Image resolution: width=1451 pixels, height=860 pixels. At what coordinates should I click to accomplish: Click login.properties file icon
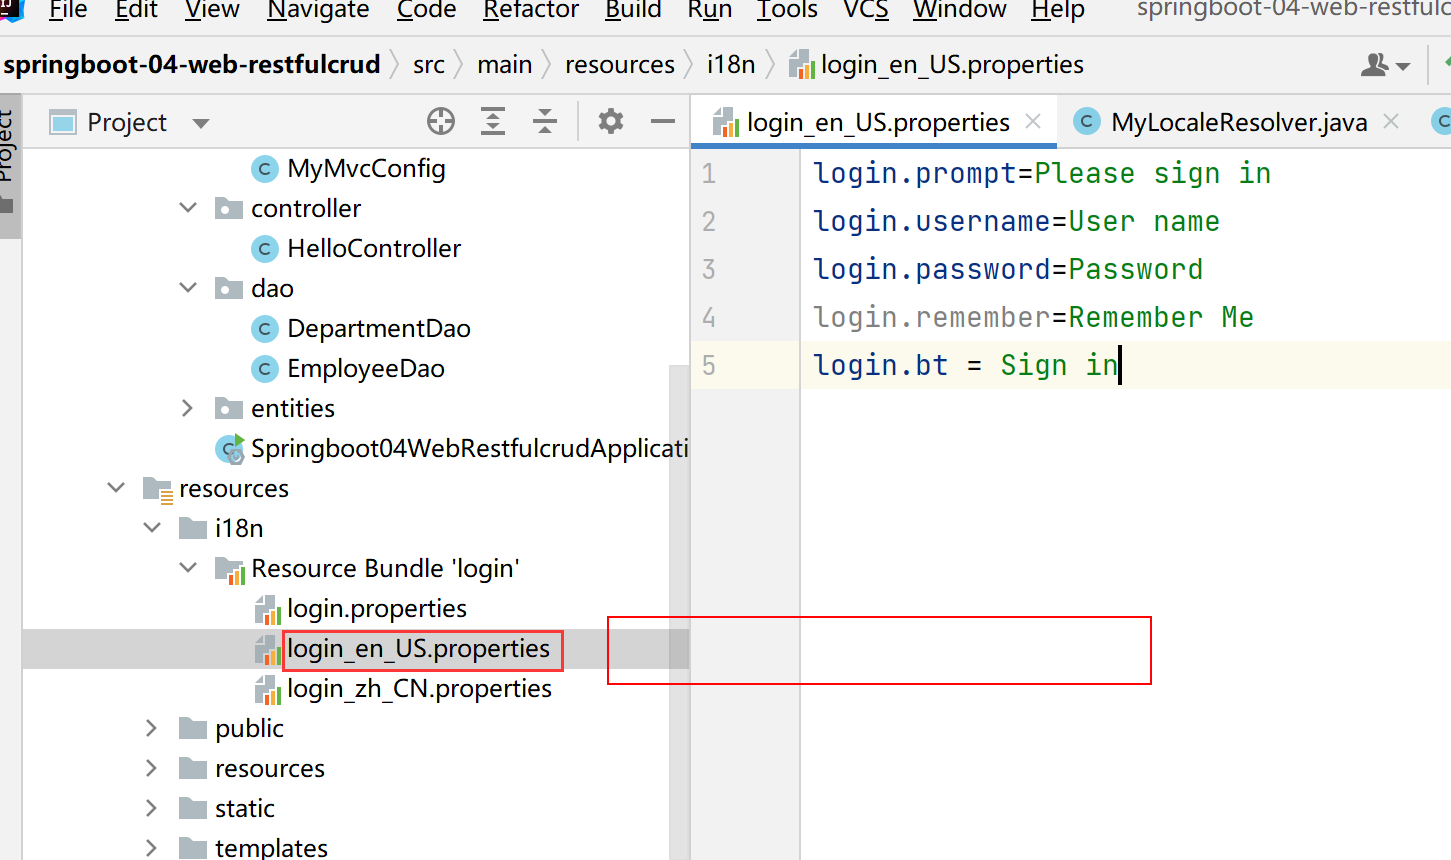(x=267, y=609)
